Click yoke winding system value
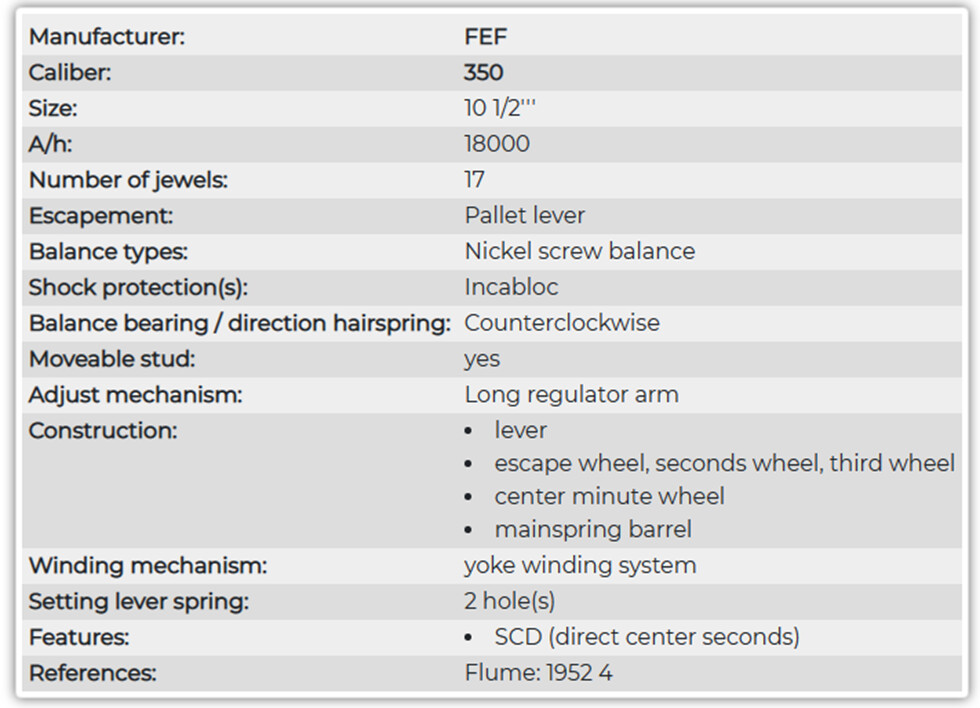The width and height of the screenshot is (980, 708). pyautogui.click(x=580, y=566)
